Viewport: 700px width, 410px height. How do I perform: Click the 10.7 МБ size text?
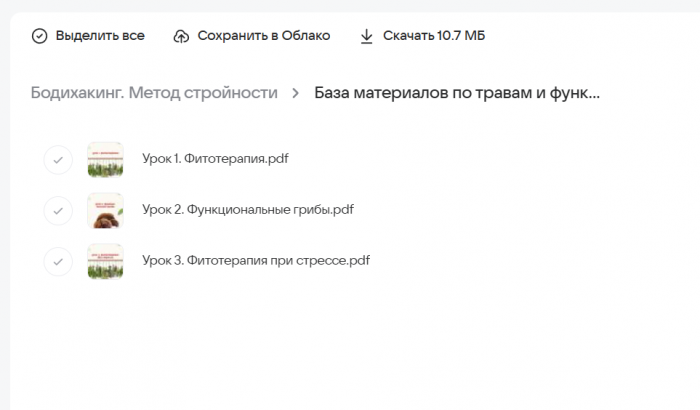pos(461,36)
